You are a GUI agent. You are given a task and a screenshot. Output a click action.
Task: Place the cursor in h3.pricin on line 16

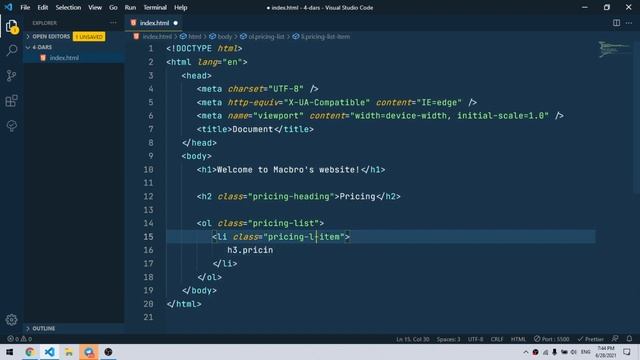coord(250,250)
